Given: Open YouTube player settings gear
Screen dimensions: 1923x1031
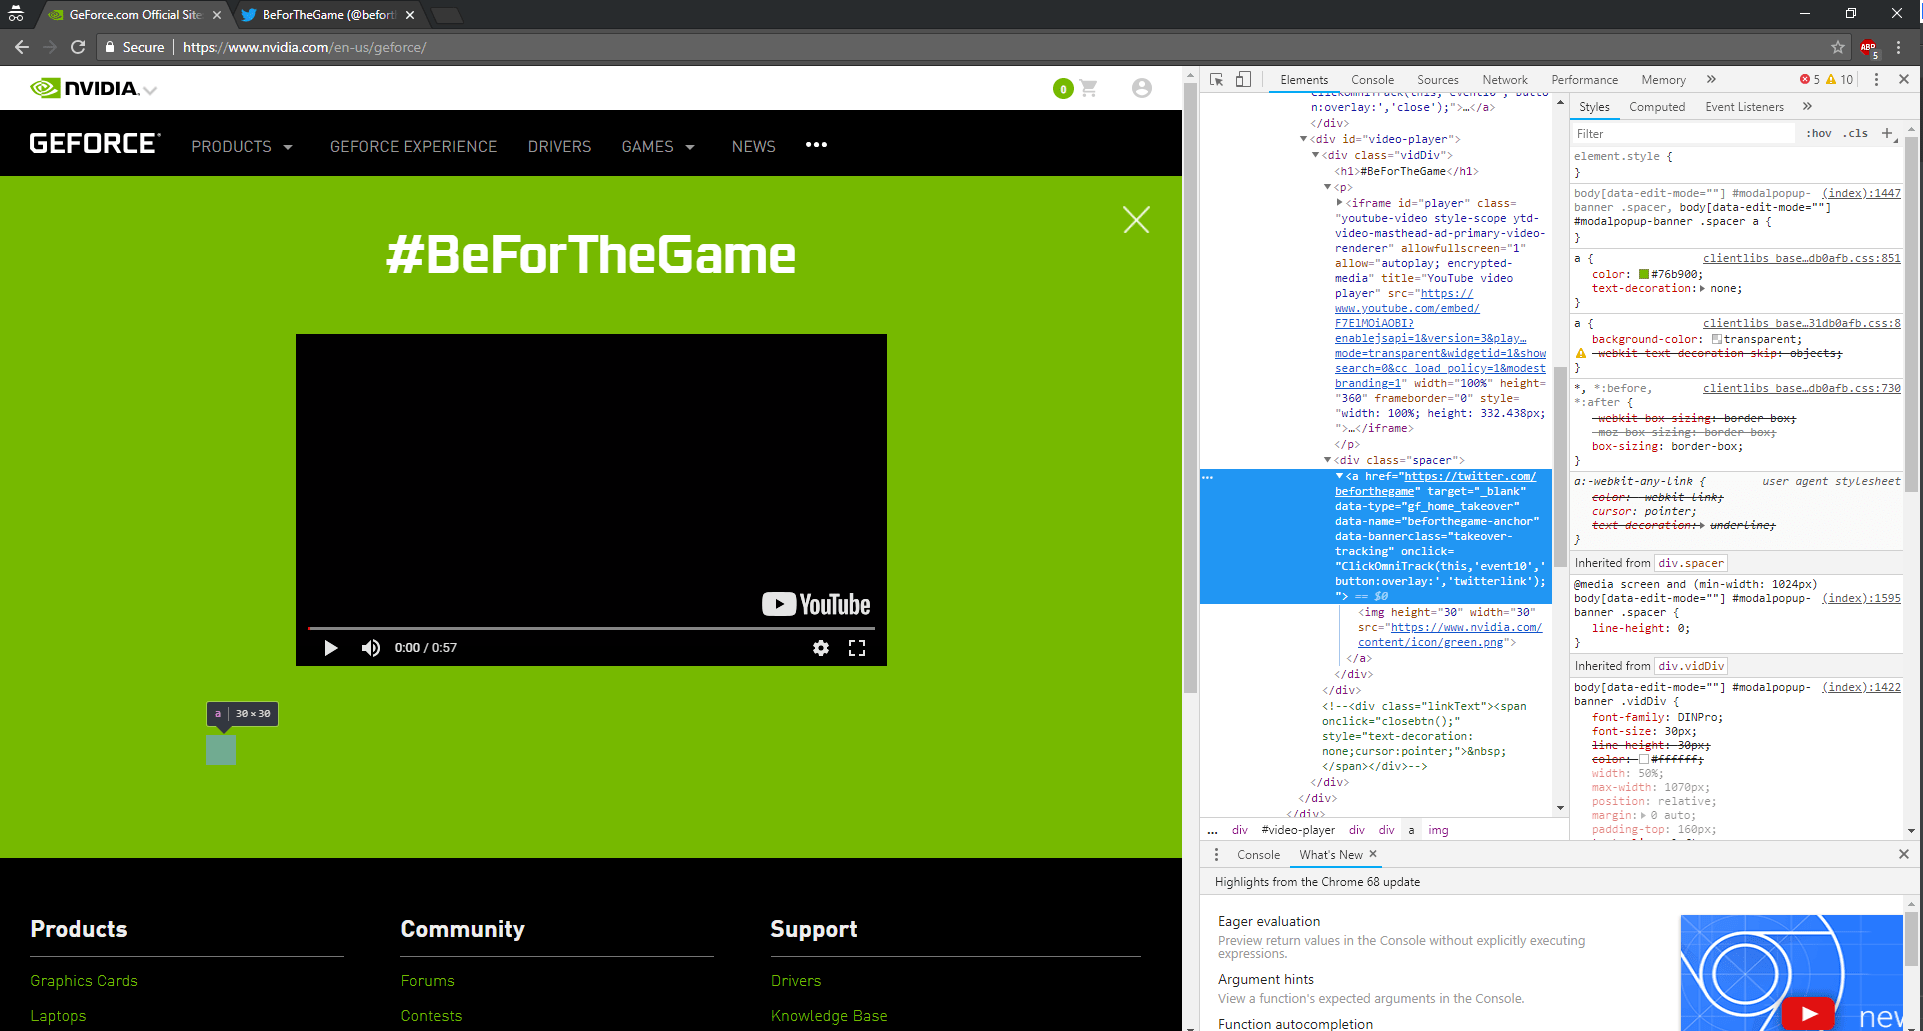Looking at the screenshot, I should pyautogui.click(x=821, y=648).
